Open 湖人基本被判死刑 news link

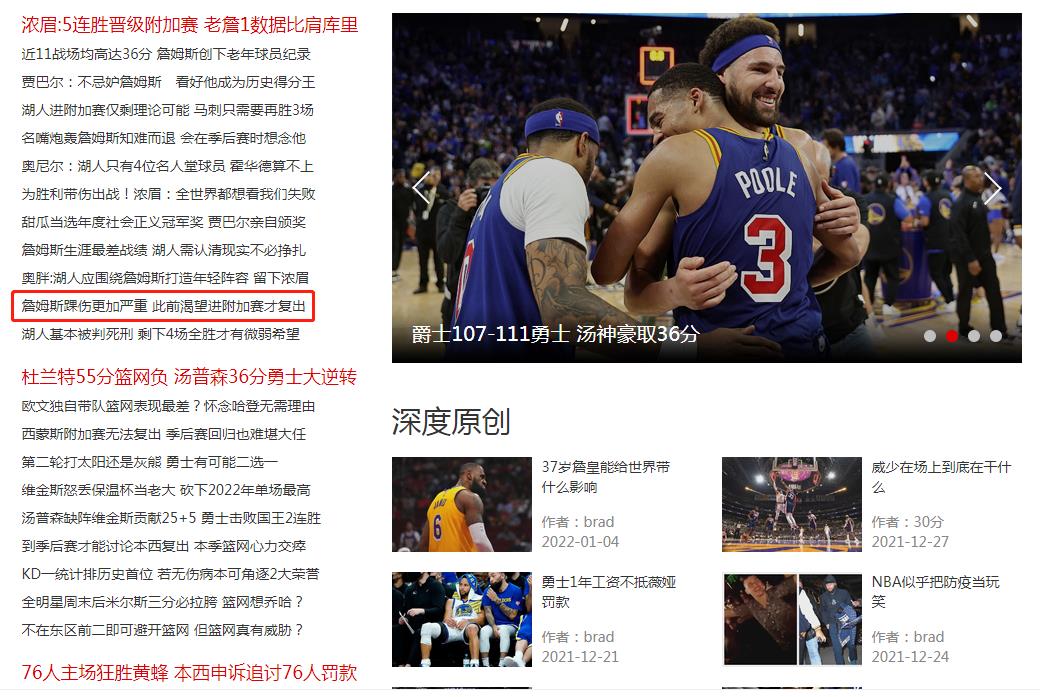point(161,334)
